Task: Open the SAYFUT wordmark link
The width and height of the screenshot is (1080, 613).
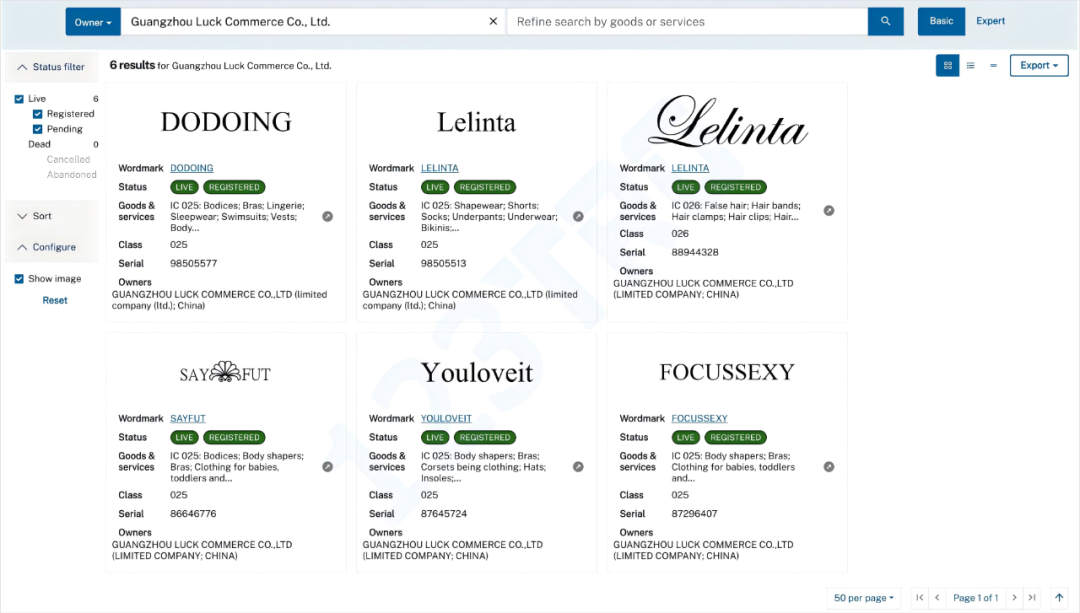Action: pyautogui.click(x=187, y=419)
